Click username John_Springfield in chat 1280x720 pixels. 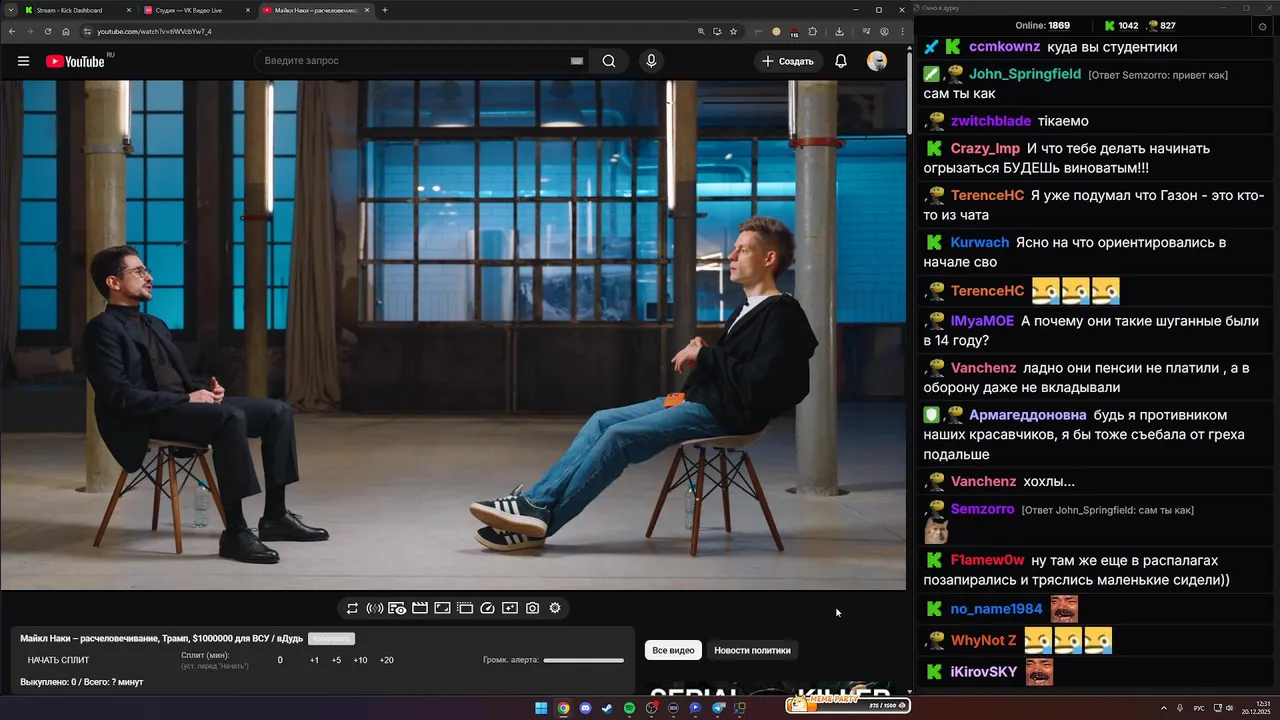(1025, 74)
